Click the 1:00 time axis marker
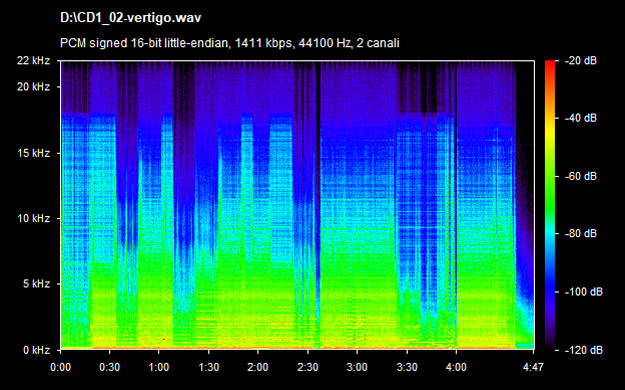The image size is (625, 390). click(159, 367)
